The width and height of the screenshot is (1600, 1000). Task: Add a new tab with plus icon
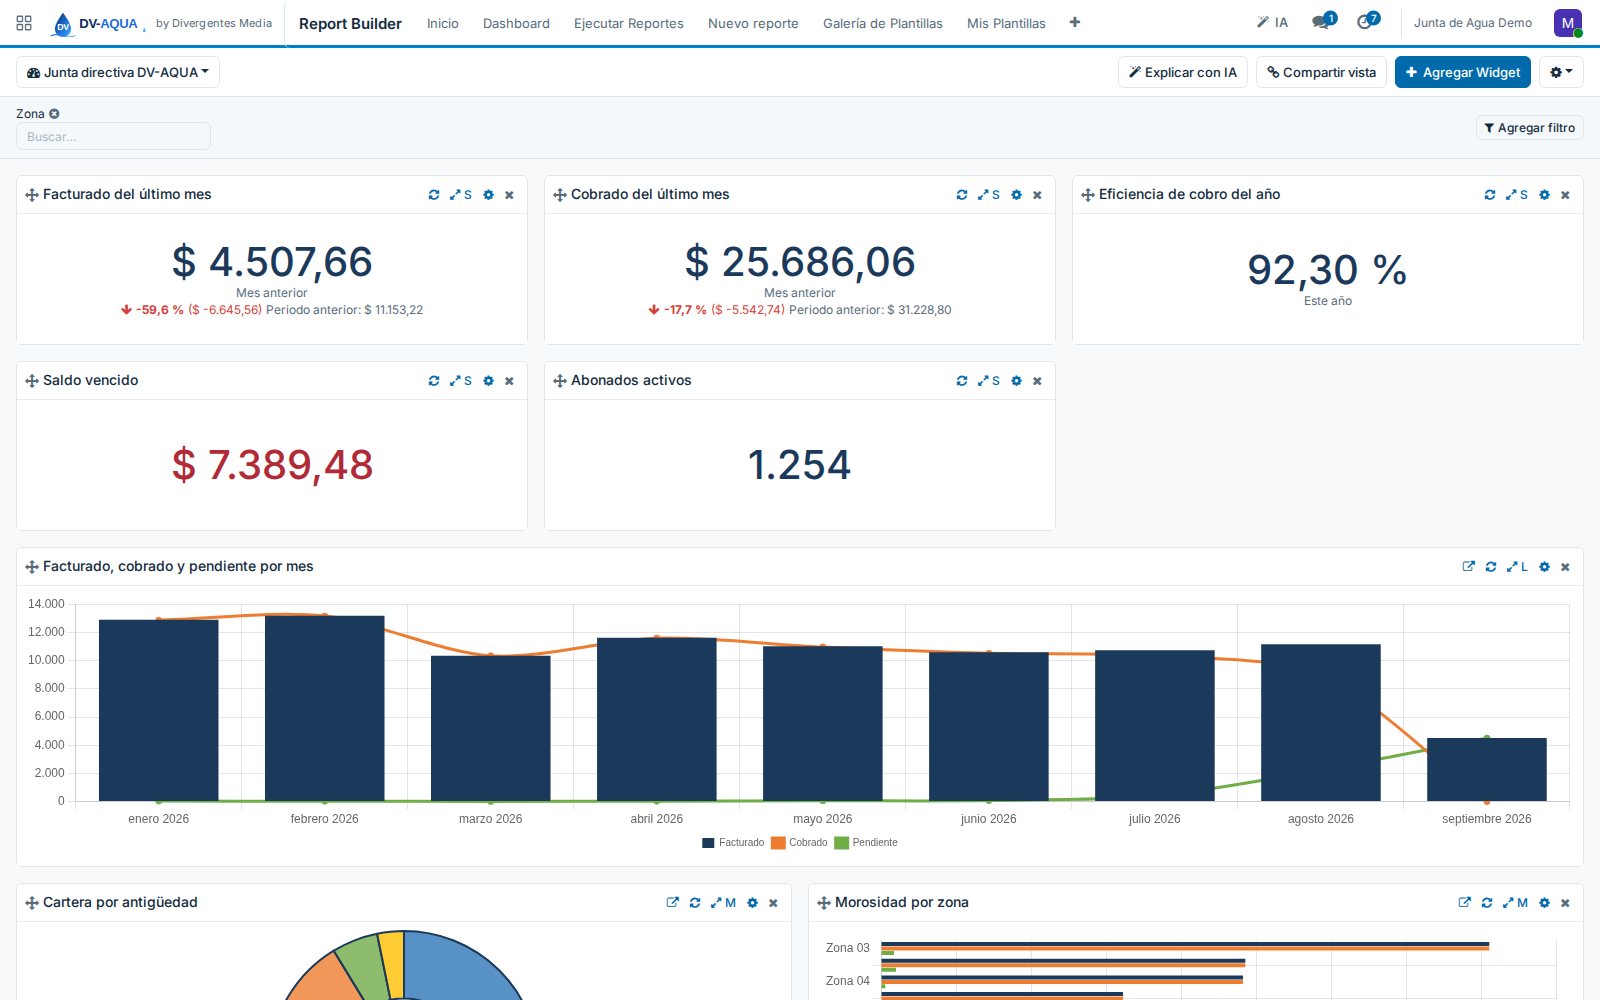pos(1074,22)
